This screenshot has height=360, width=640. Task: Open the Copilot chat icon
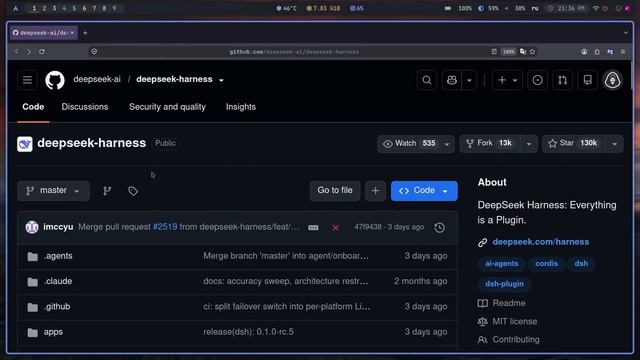(452, 80)
